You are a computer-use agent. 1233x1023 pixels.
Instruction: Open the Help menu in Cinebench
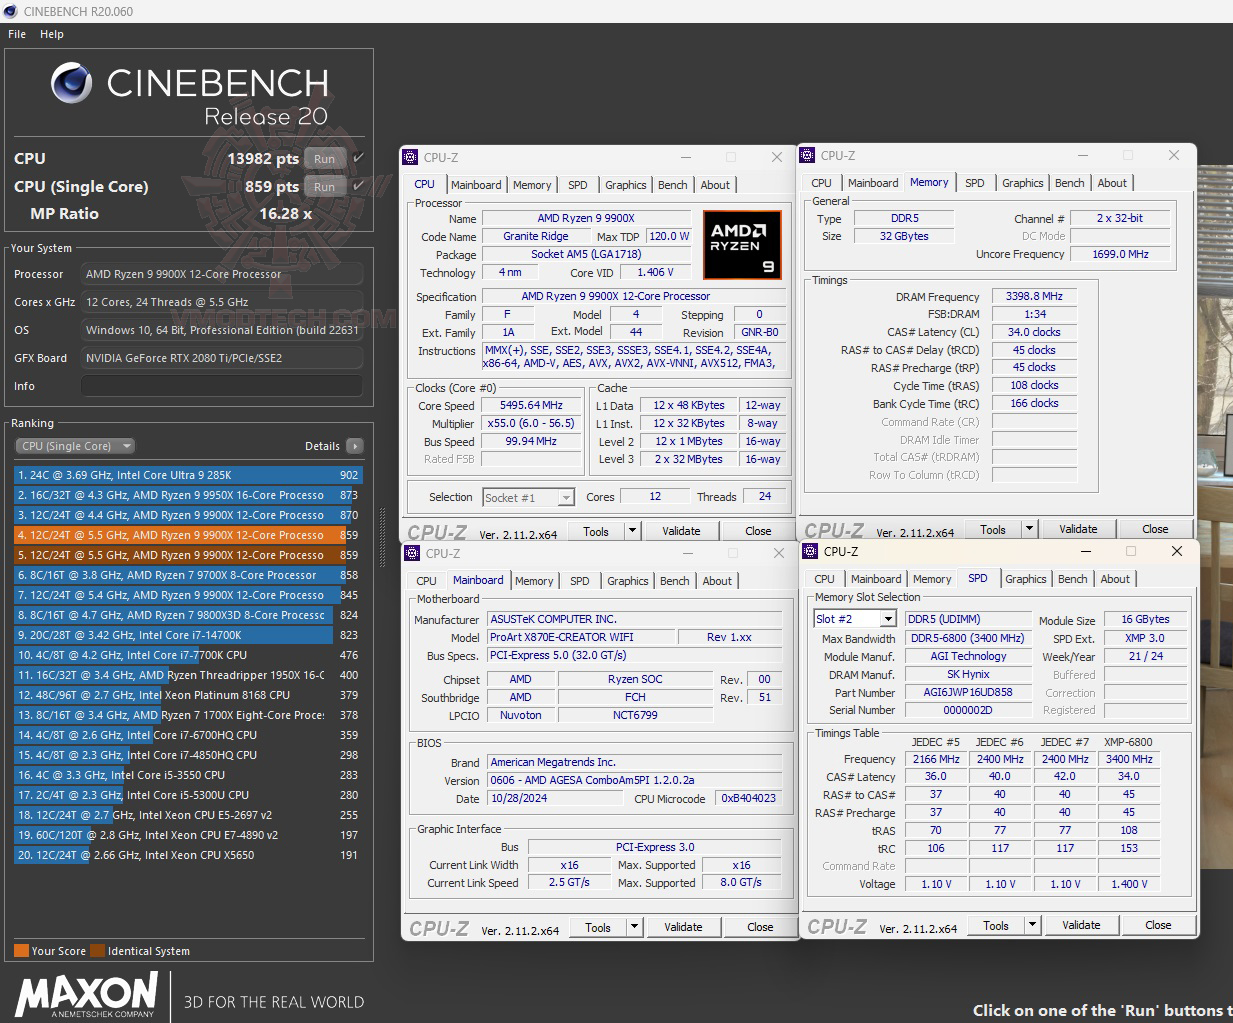coord(52,34)
